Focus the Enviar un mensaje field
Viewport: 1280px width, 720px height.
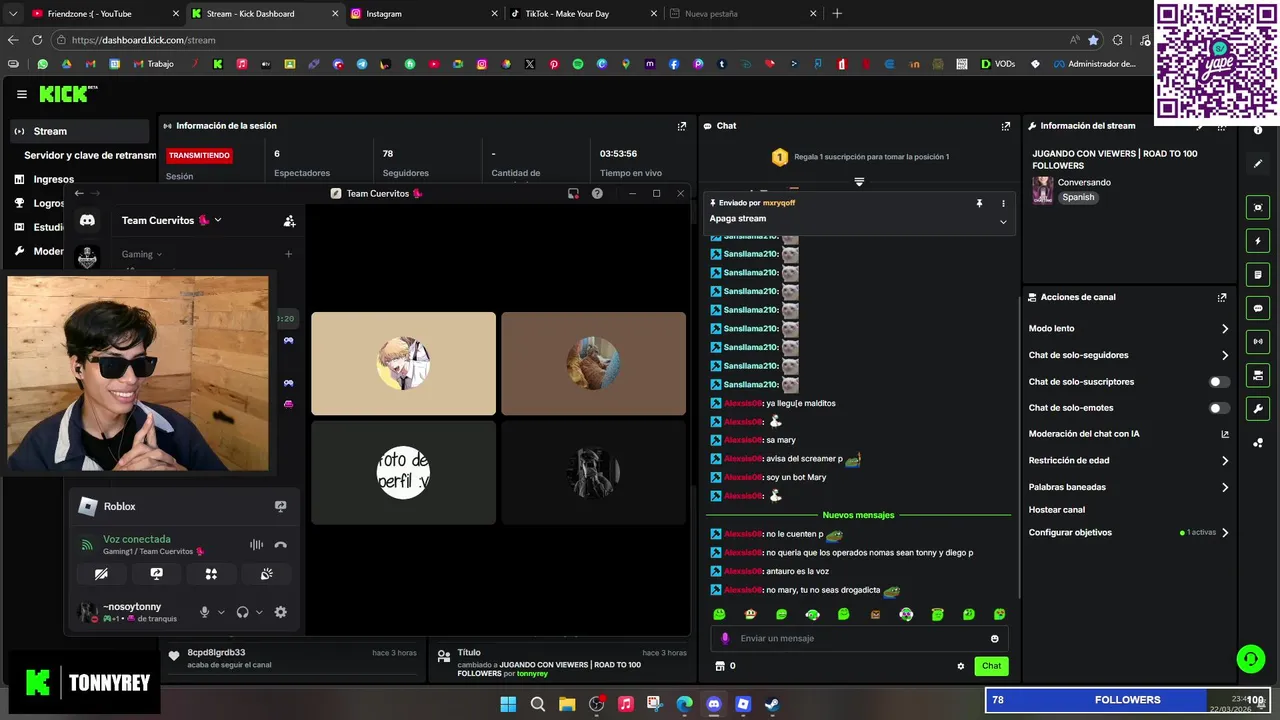point(859,638)
